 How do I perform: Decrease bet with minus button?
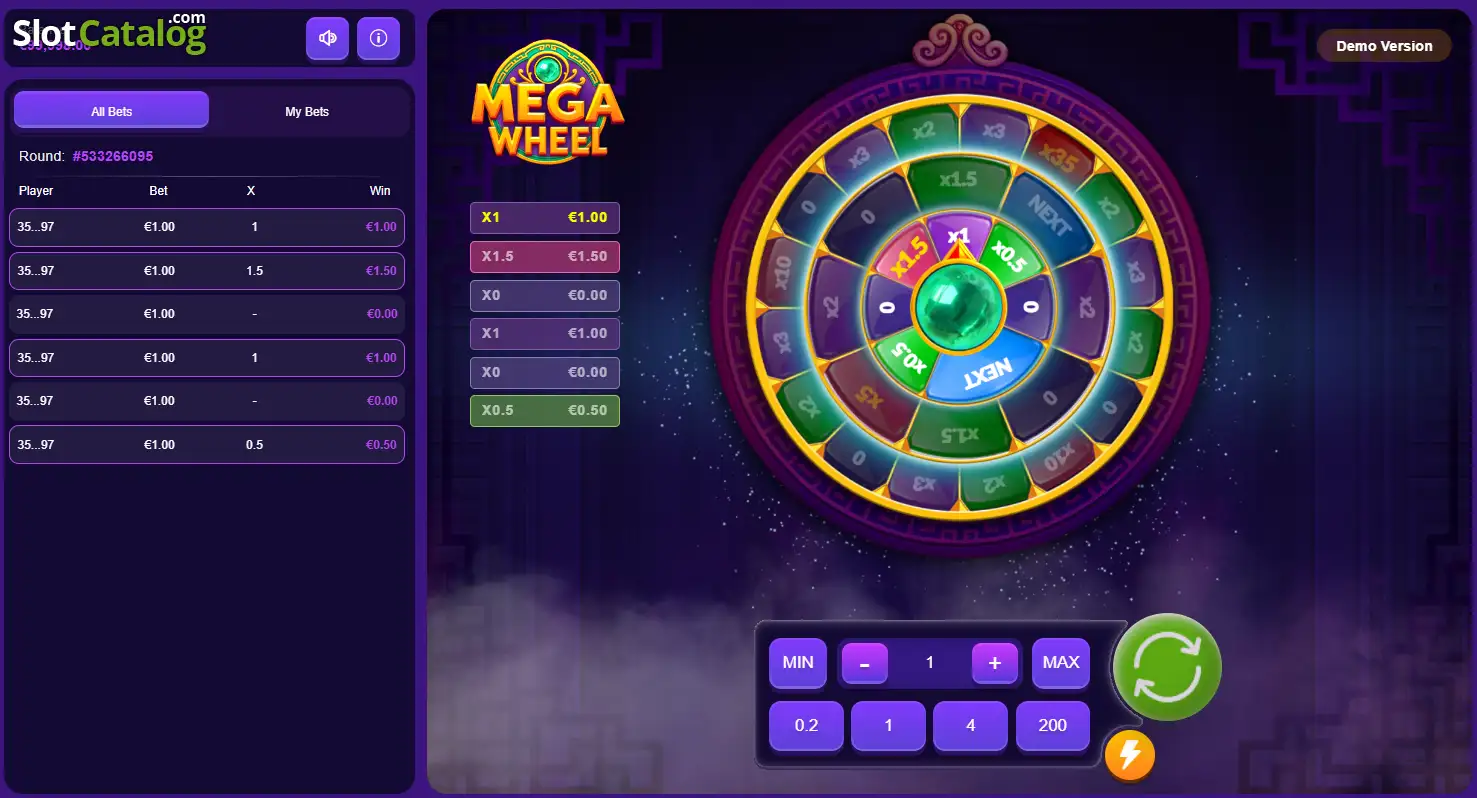[x=865, y=663]
